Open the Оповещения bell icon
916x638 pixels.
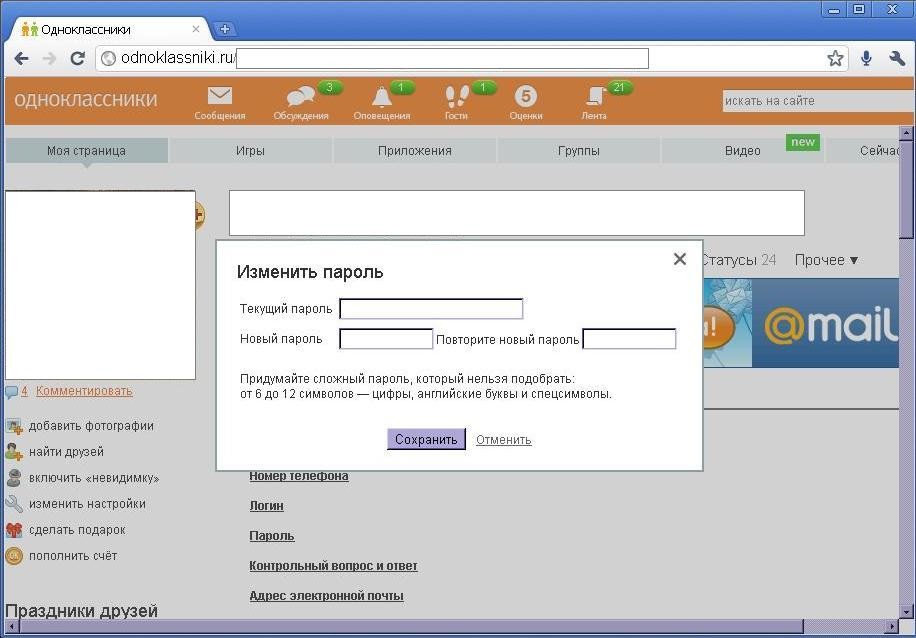click(381, 97)
